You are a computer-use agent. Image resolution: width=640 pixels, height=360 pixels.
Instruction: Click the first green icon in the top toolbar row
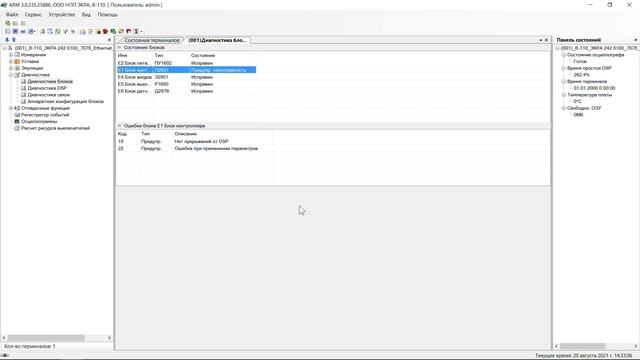point(8,23)
